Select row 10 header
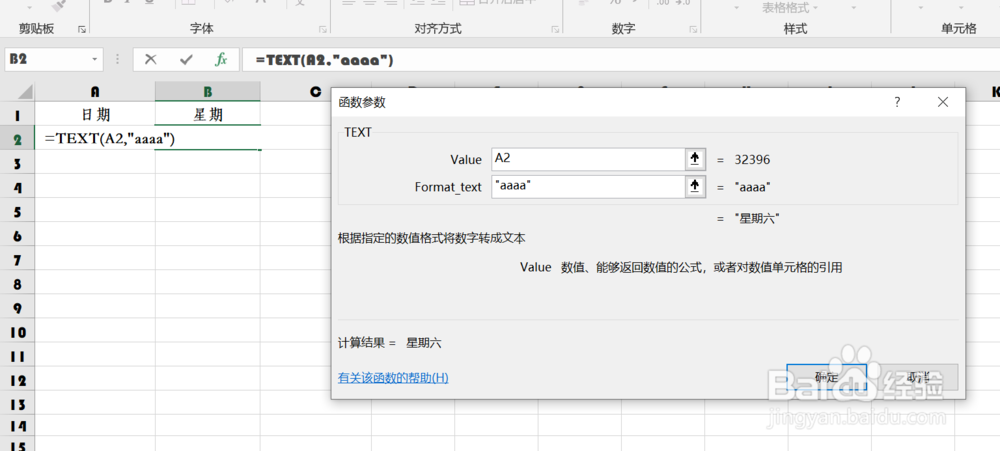1000x451 pixels. pyautogui.click(x=17, y=332)
